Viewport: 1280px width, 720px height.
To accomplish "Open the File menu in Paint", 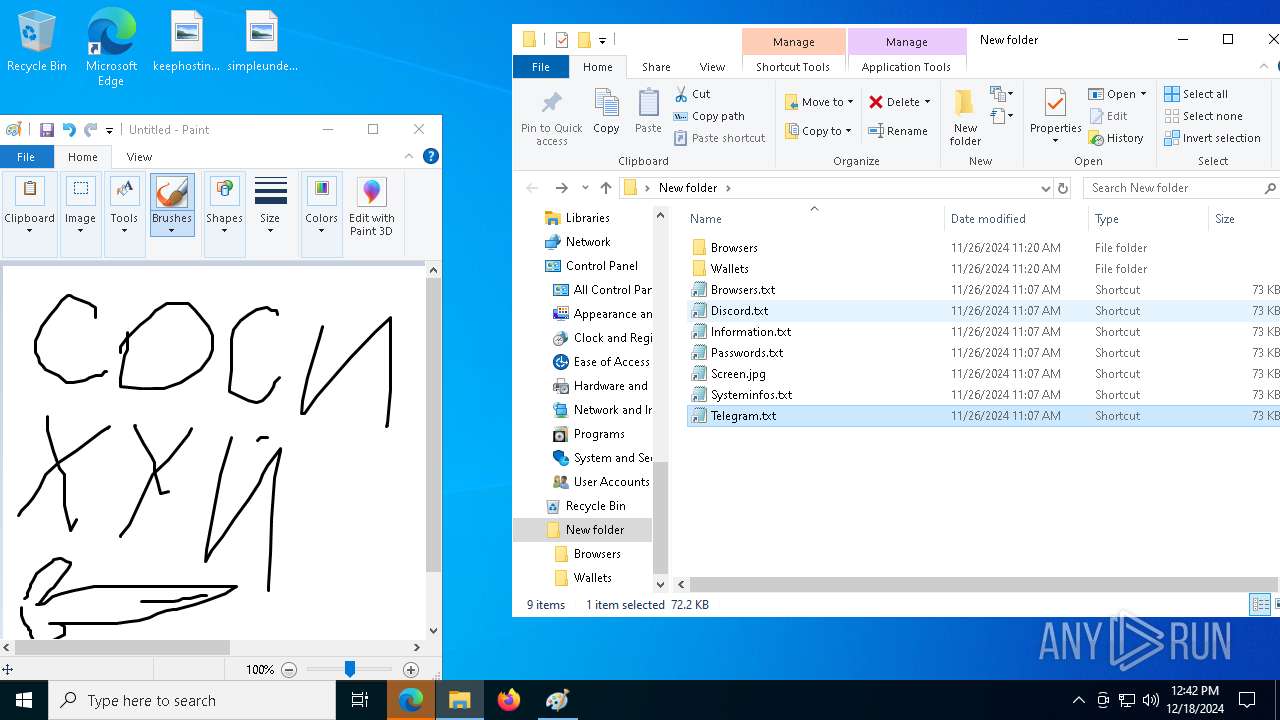I will coord(26,157).
